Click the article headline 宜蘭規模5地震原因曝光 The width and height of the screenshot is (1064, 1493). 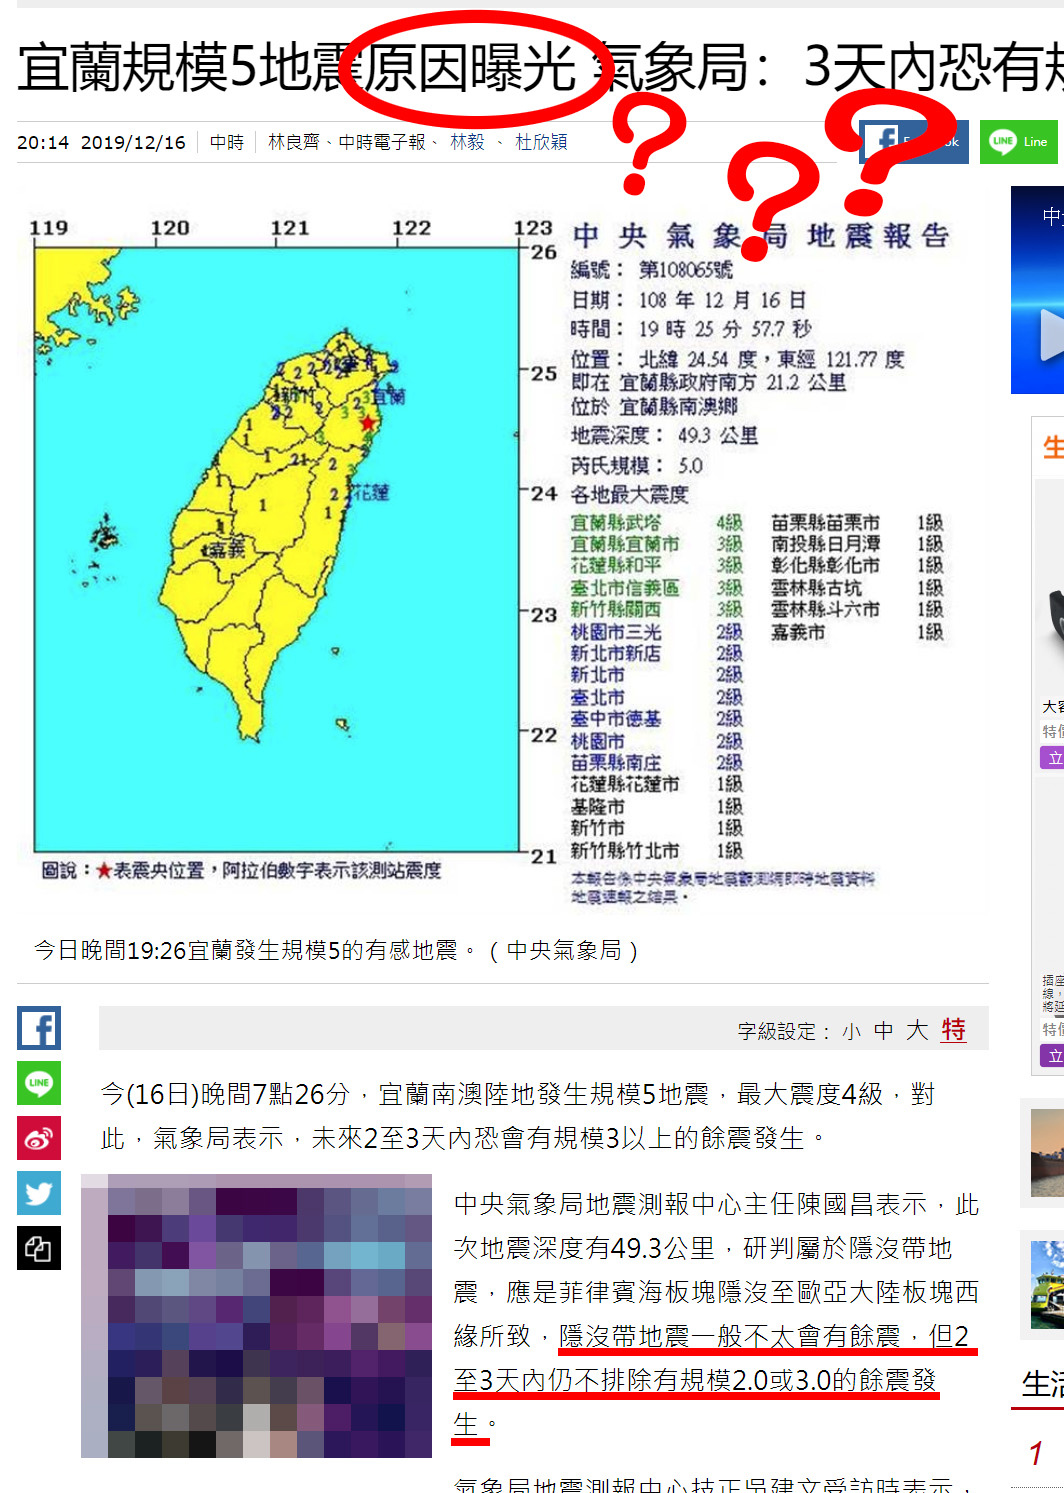297,68
